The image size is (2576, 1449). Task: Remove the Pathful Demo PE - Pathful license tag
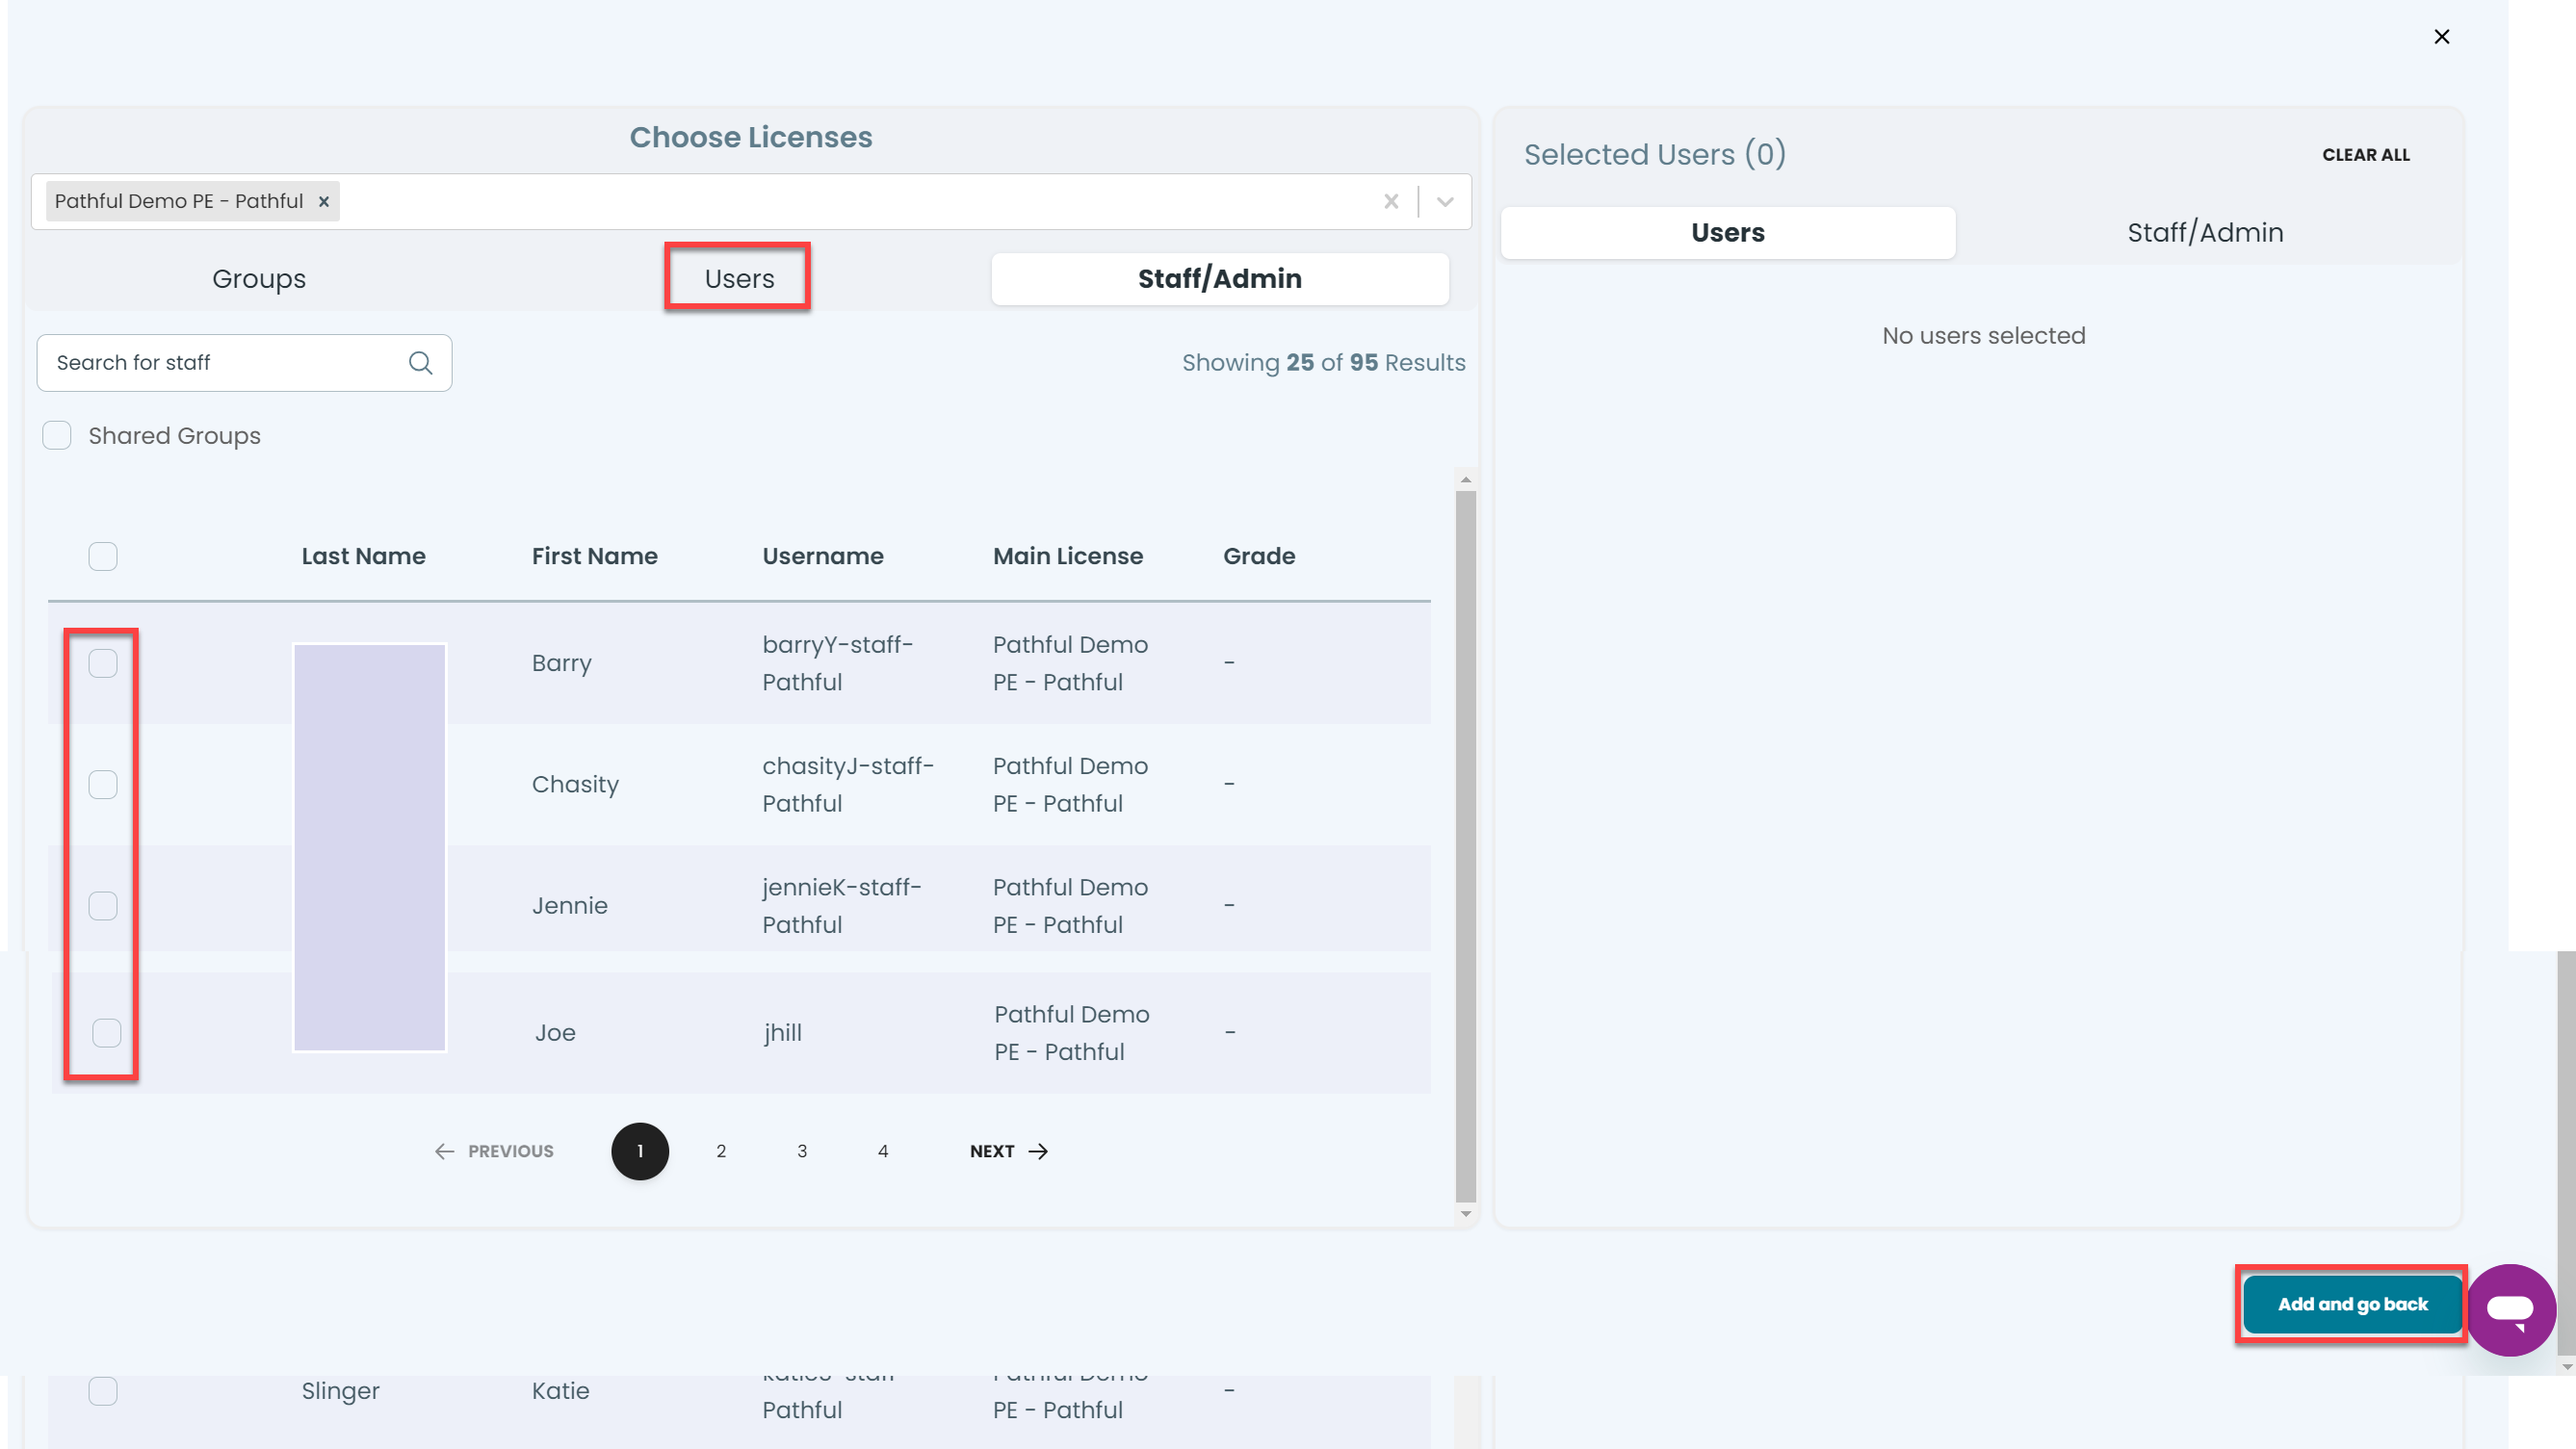pos(324,201)
